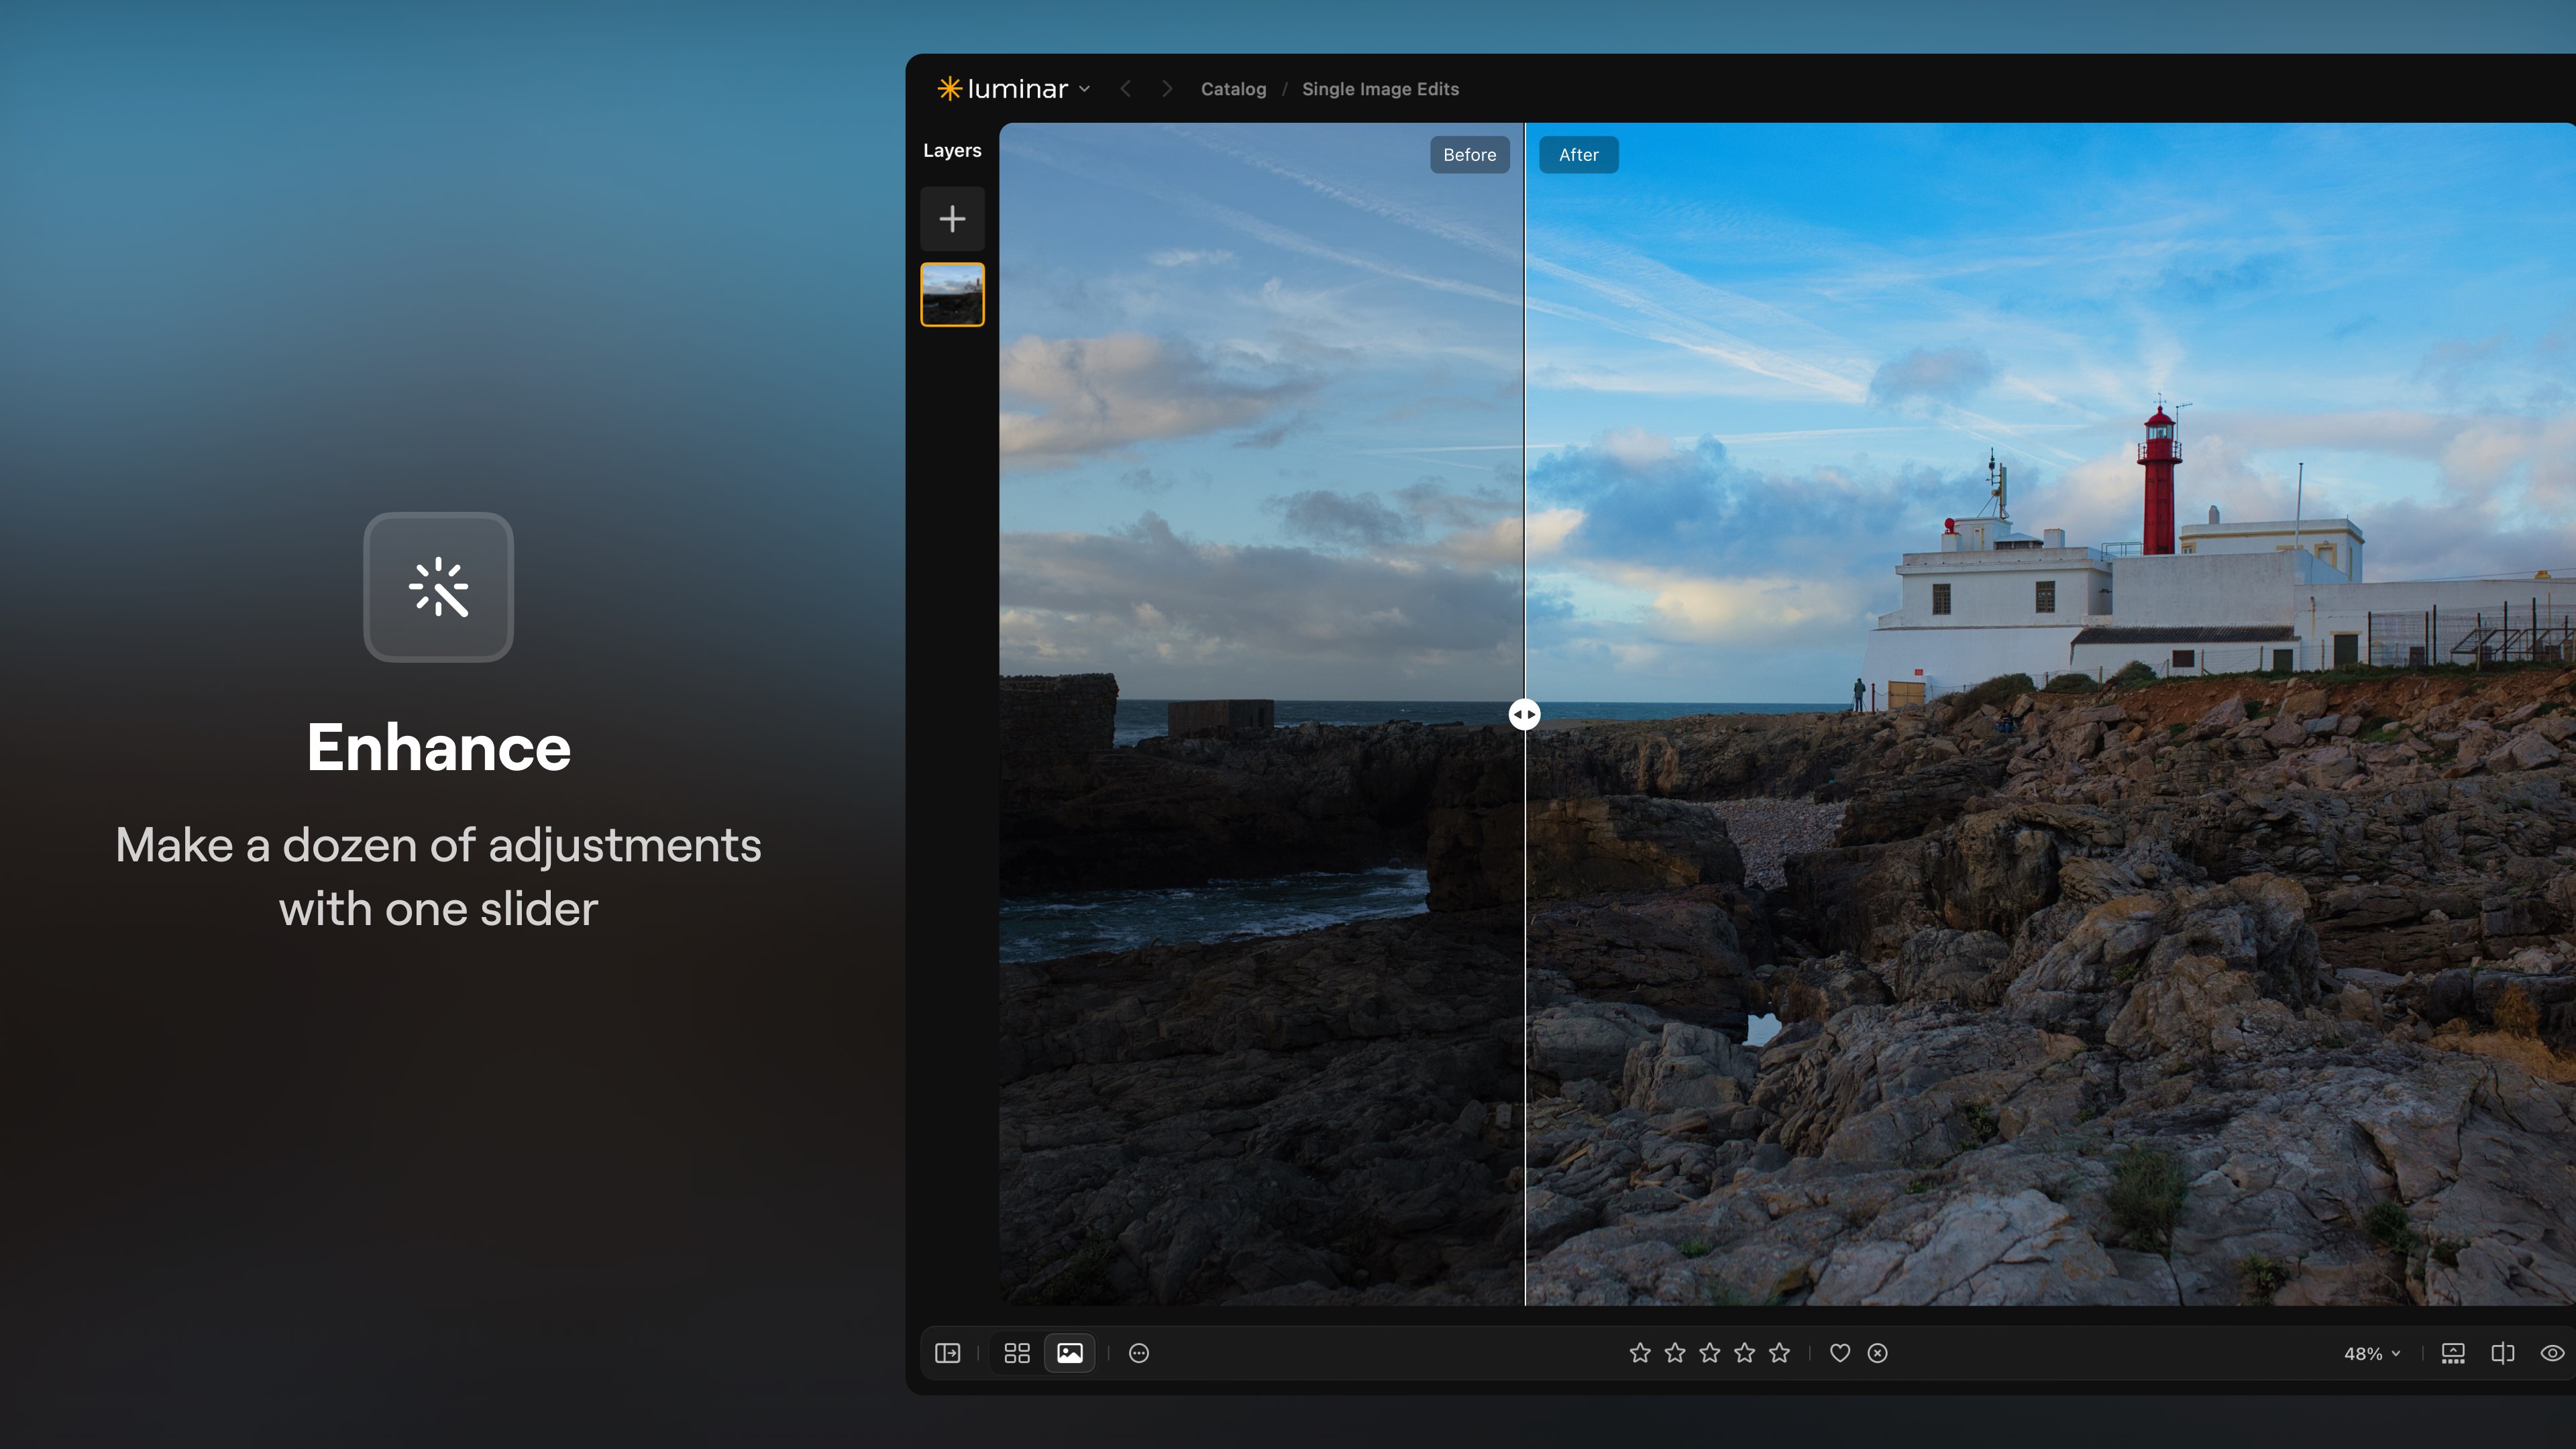This screenshot has width=2576, height=1449.
Task: Select the lighthouse layer thumbnail
Action: pyautogui.click(x=952, y=295)
